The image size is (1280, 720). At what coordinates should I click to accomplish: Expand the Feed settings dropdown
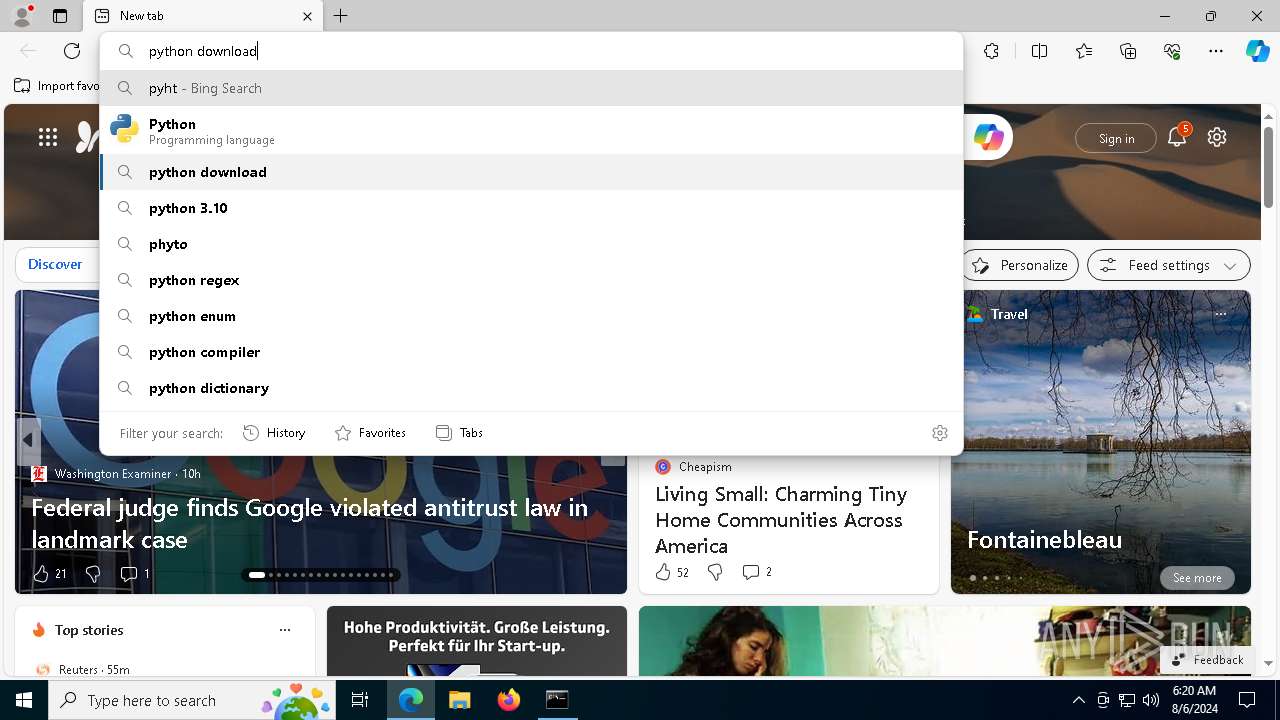coord(1169,265)
